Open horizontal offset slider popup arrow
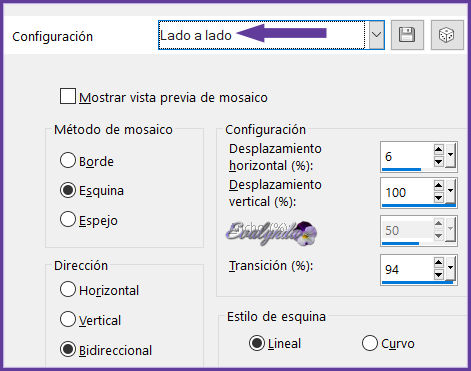Screen dimensions: 471x371 pyautogui.click(x=450, y=155)
